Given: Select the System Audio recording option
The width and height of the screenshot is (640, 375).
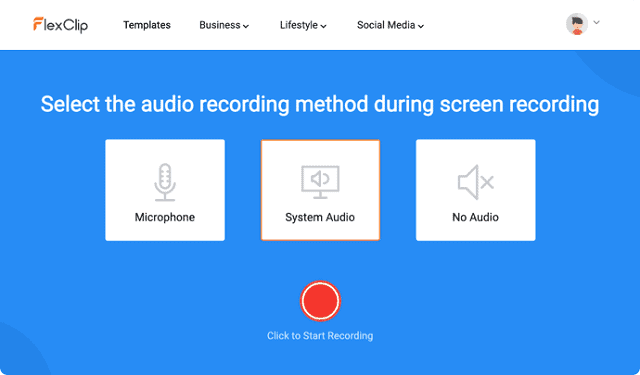Looking at the screenshot, I should pyautogui.click(x=320, y=190).
